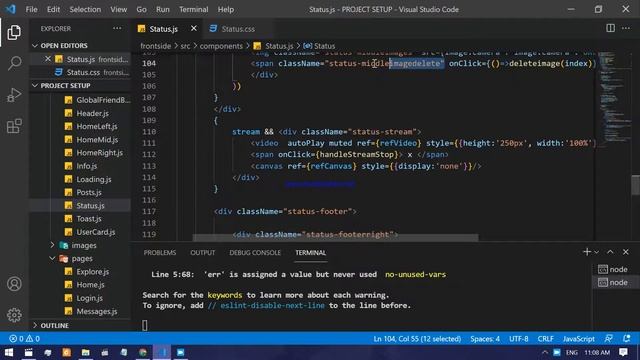
Task: Open the View menu
Action: coord(118,9)
